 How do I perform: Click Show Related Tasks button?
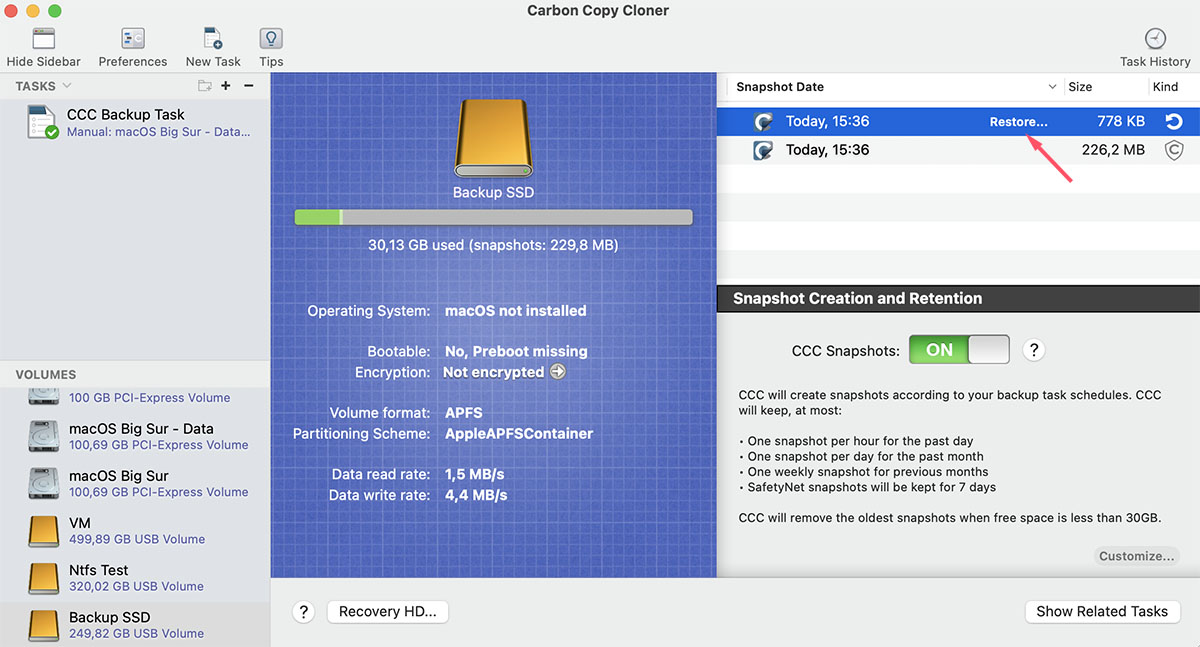point(1102,612)
